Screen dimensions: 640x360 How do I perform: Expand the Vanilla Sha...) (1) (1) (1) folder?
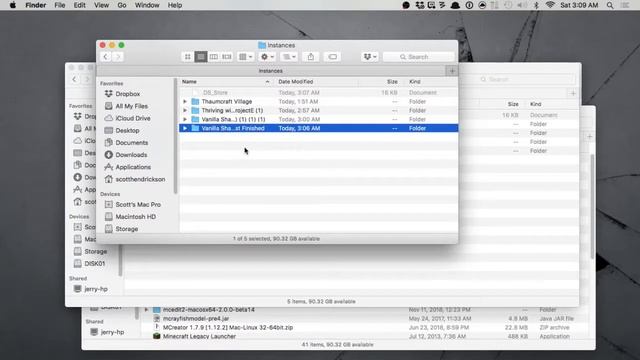(185, 120)
